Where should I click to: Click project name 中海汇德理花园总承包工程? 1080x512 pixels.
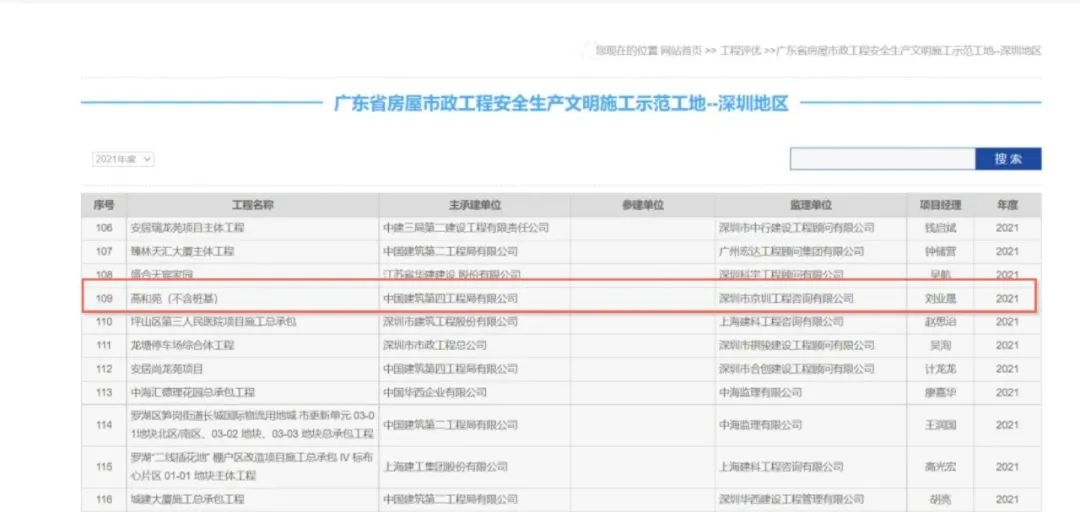tap(193, 392)
